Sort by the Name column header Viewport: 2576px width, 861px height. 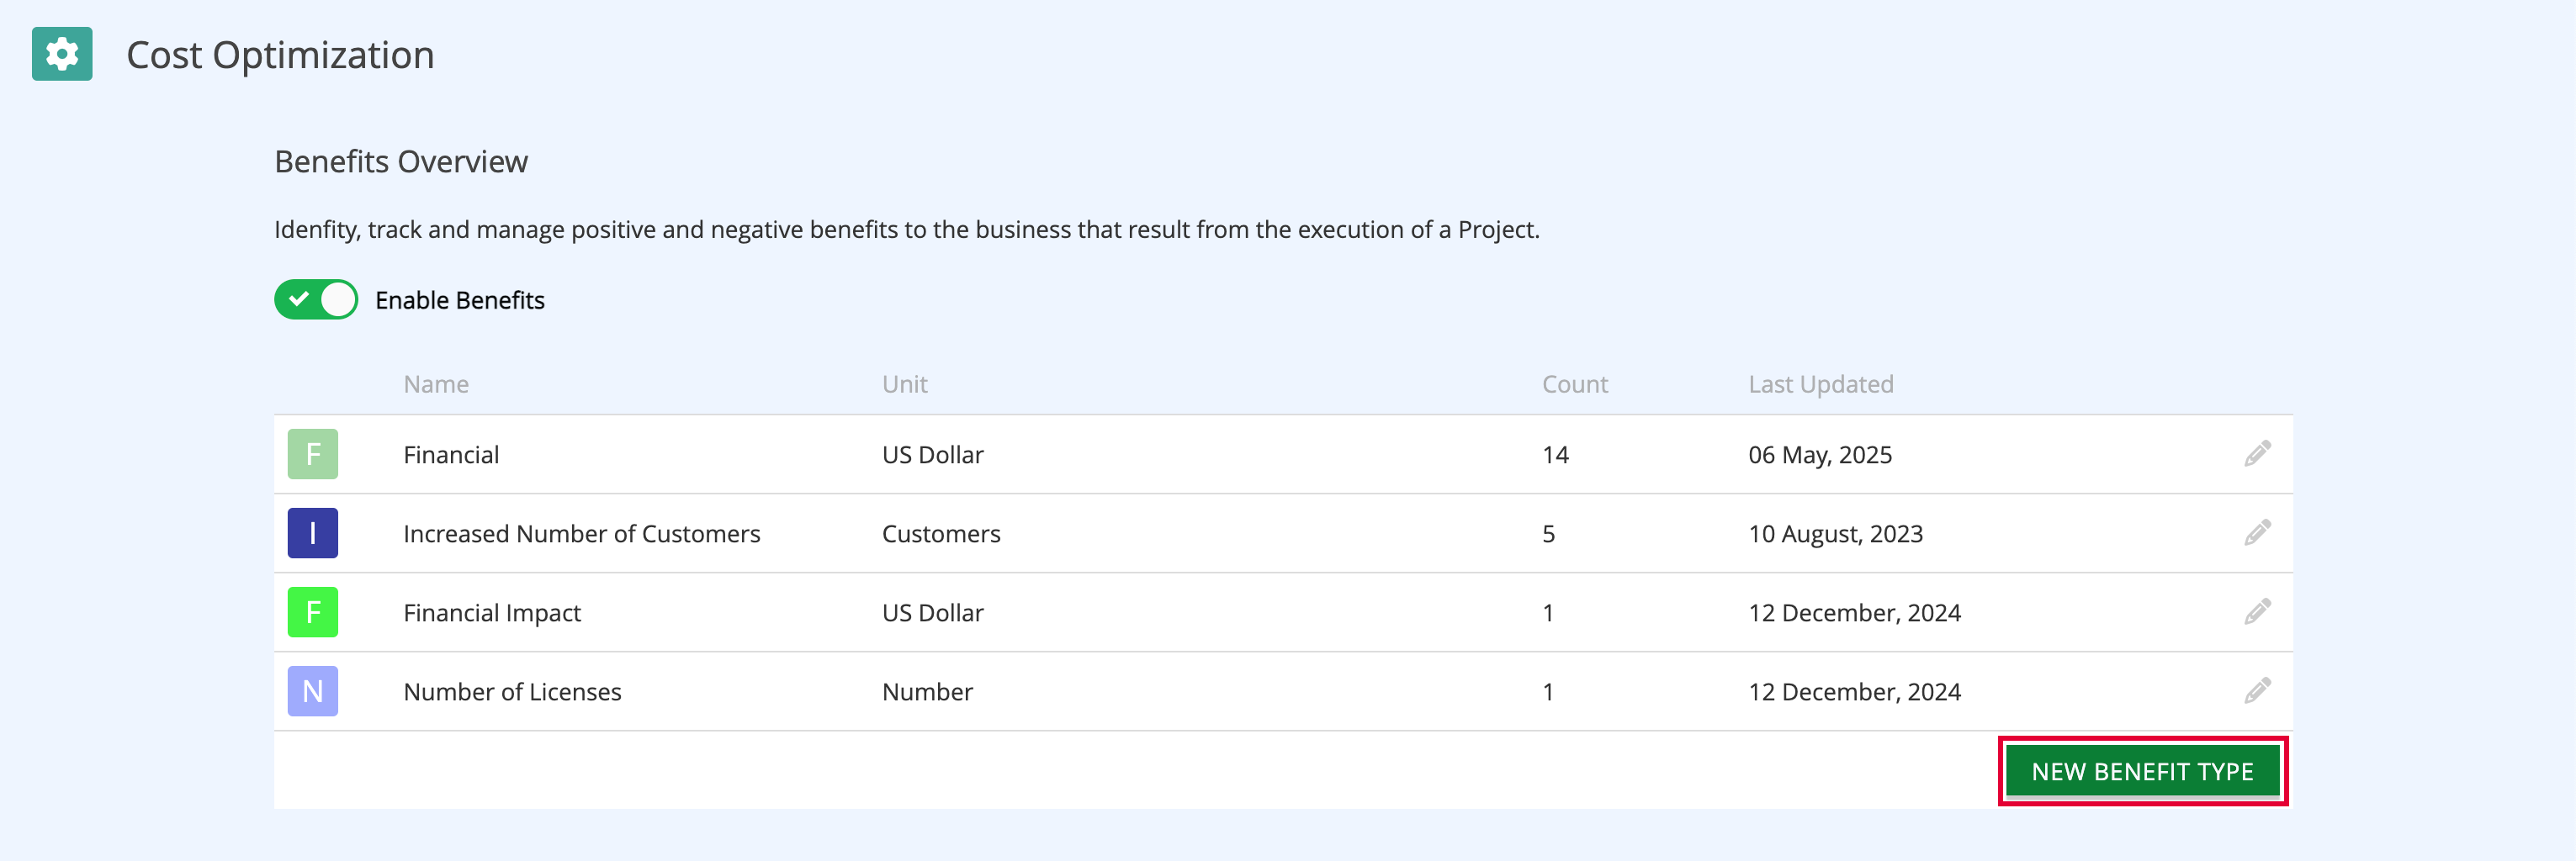(436, 384)
